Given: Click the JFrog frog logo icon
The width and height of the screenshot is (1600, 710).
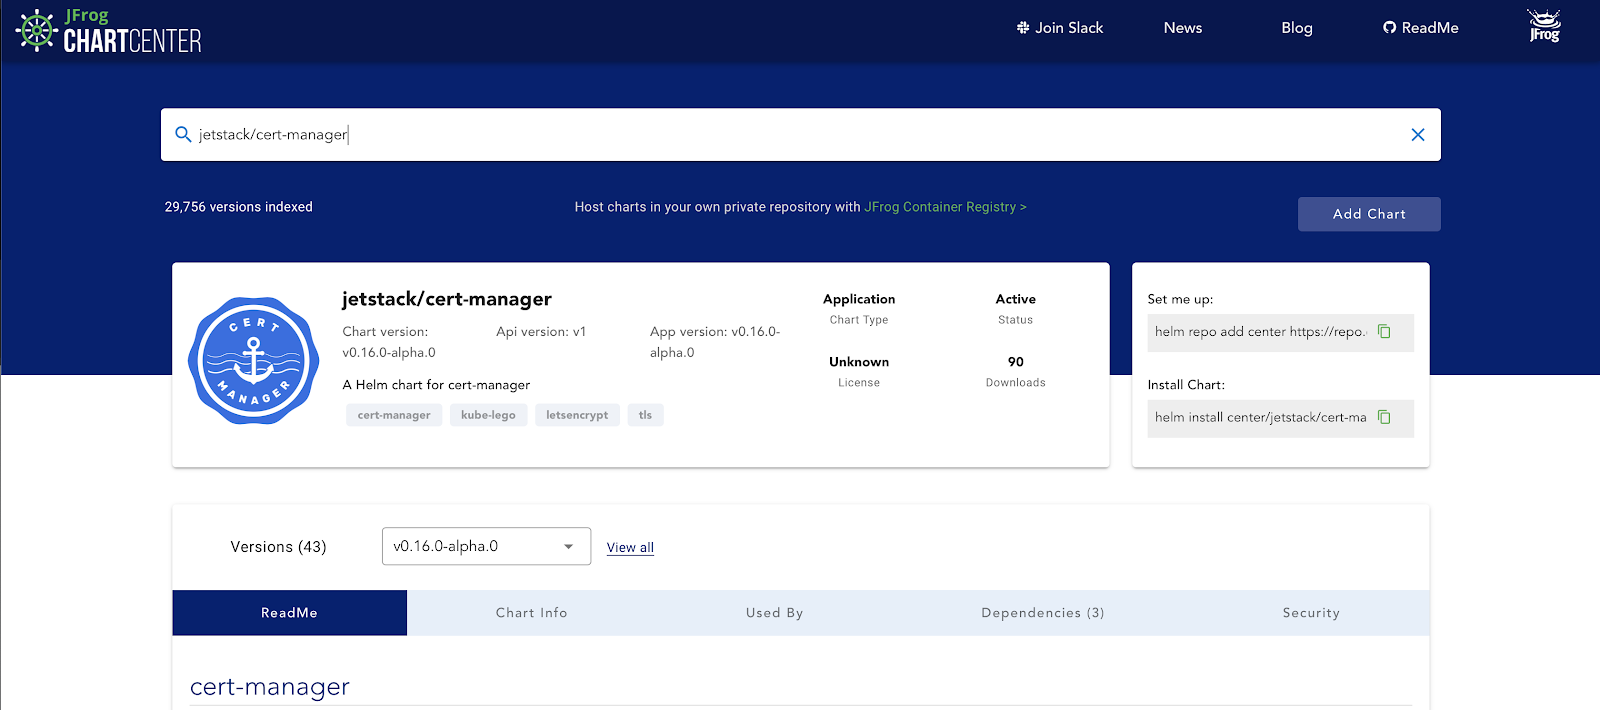Looking at the screenshot, I should tap(1544, 27).
